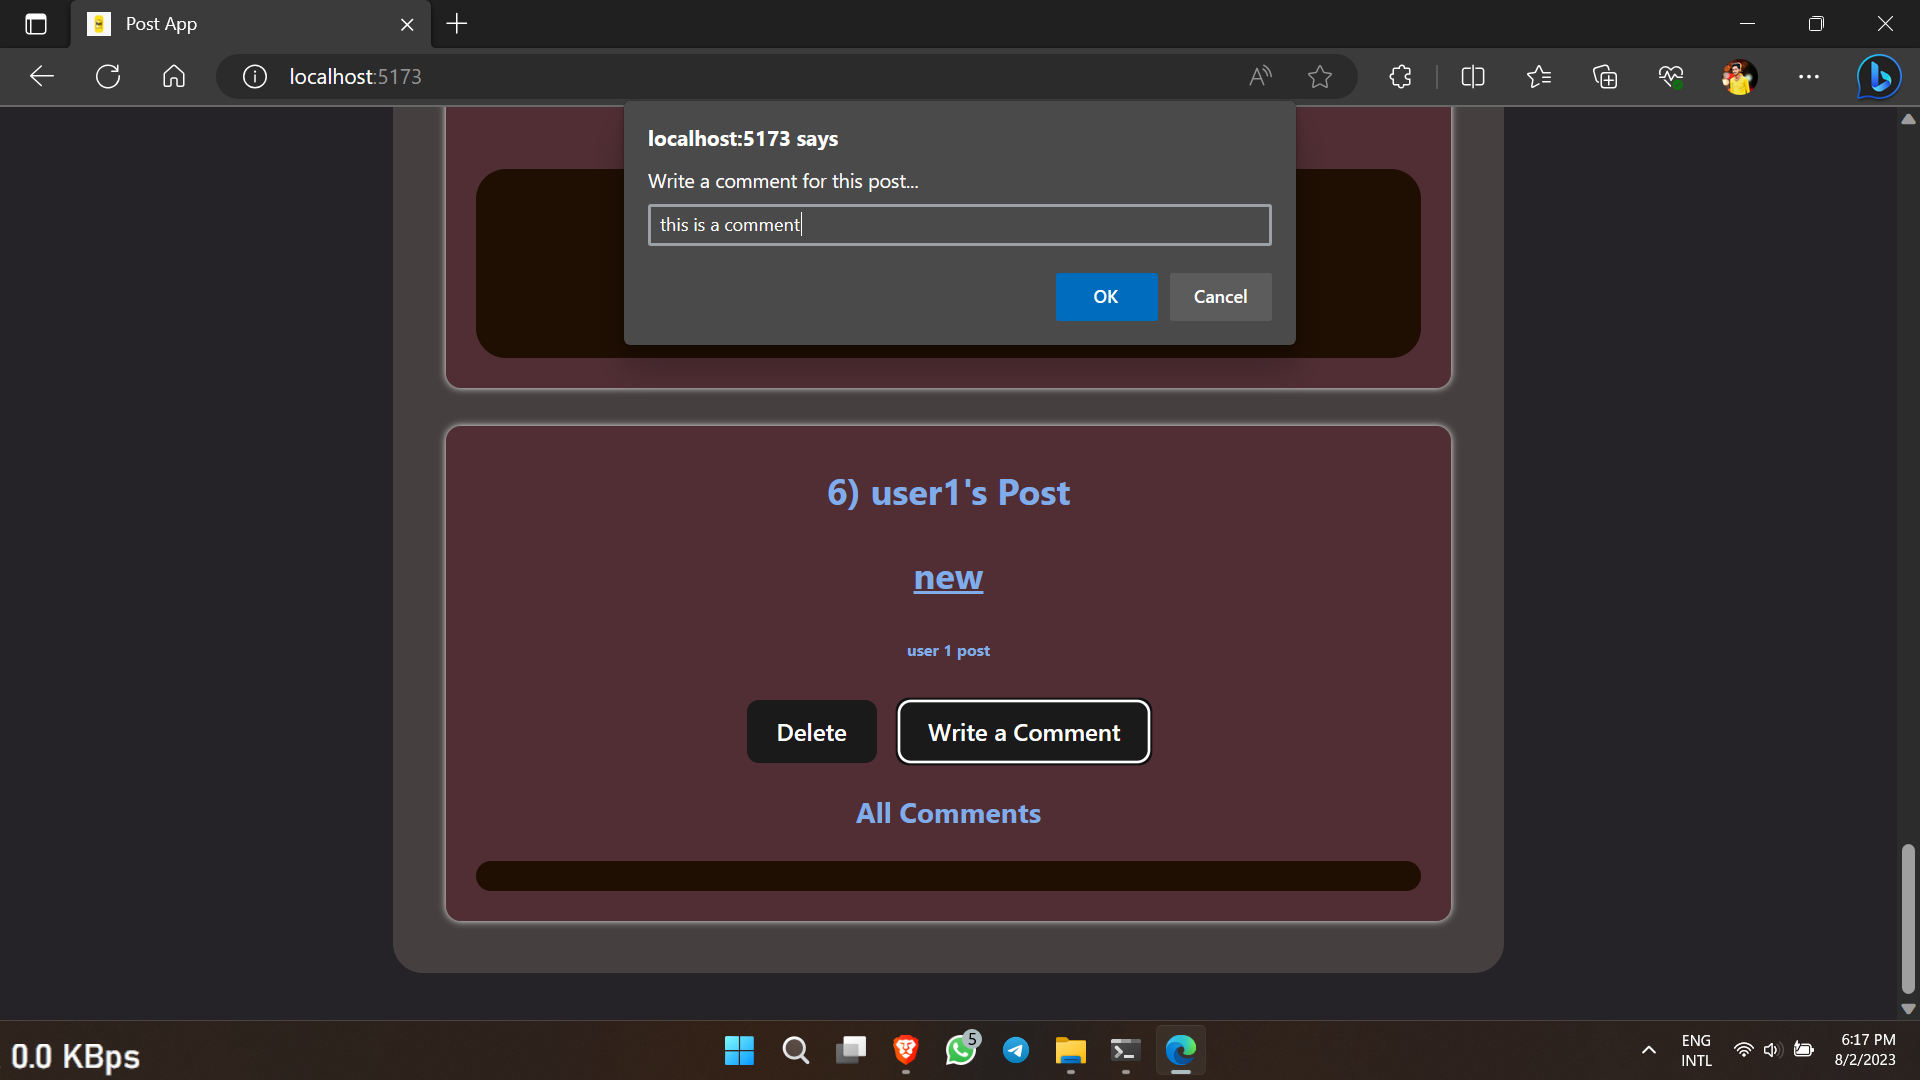Open Read aloud icon in address bar

coord(1260,77)
